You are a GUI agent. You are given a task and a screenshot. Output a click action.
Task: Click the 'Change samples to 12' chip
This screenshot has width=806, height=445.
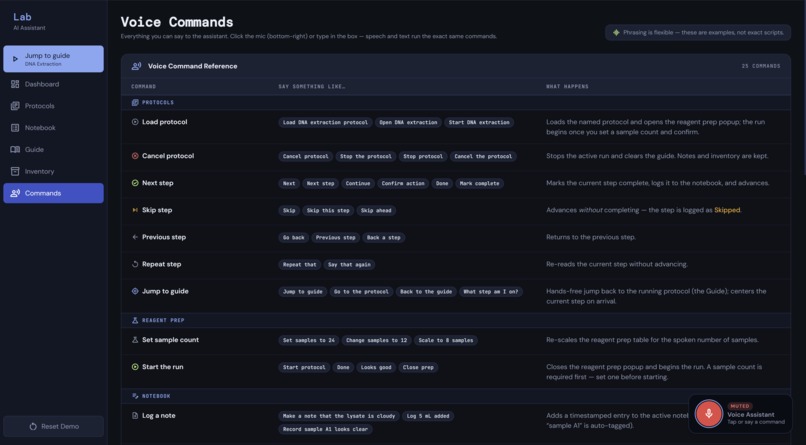click(x=376, y=340)
